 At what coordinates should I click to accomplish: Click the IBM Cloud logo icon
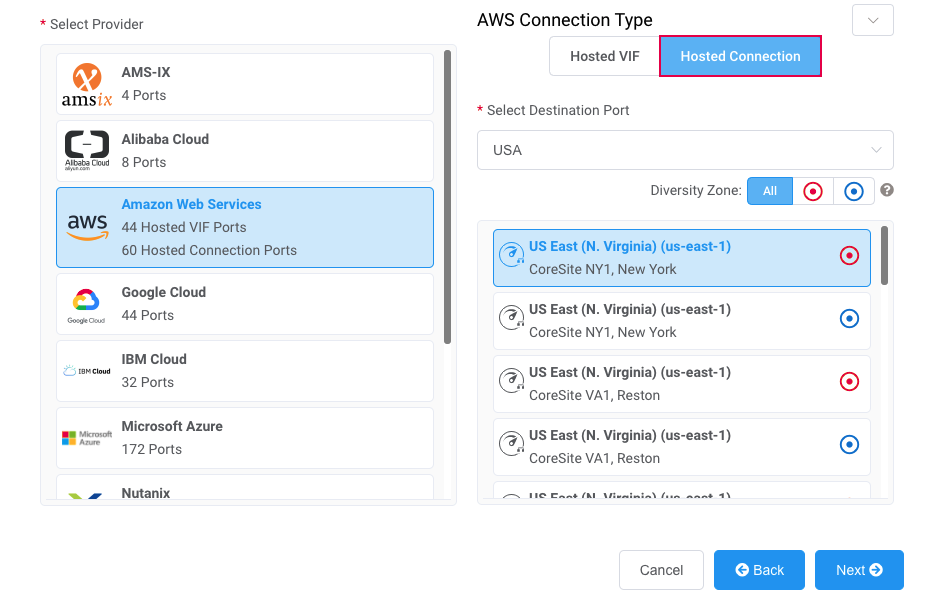click(87, 371)
